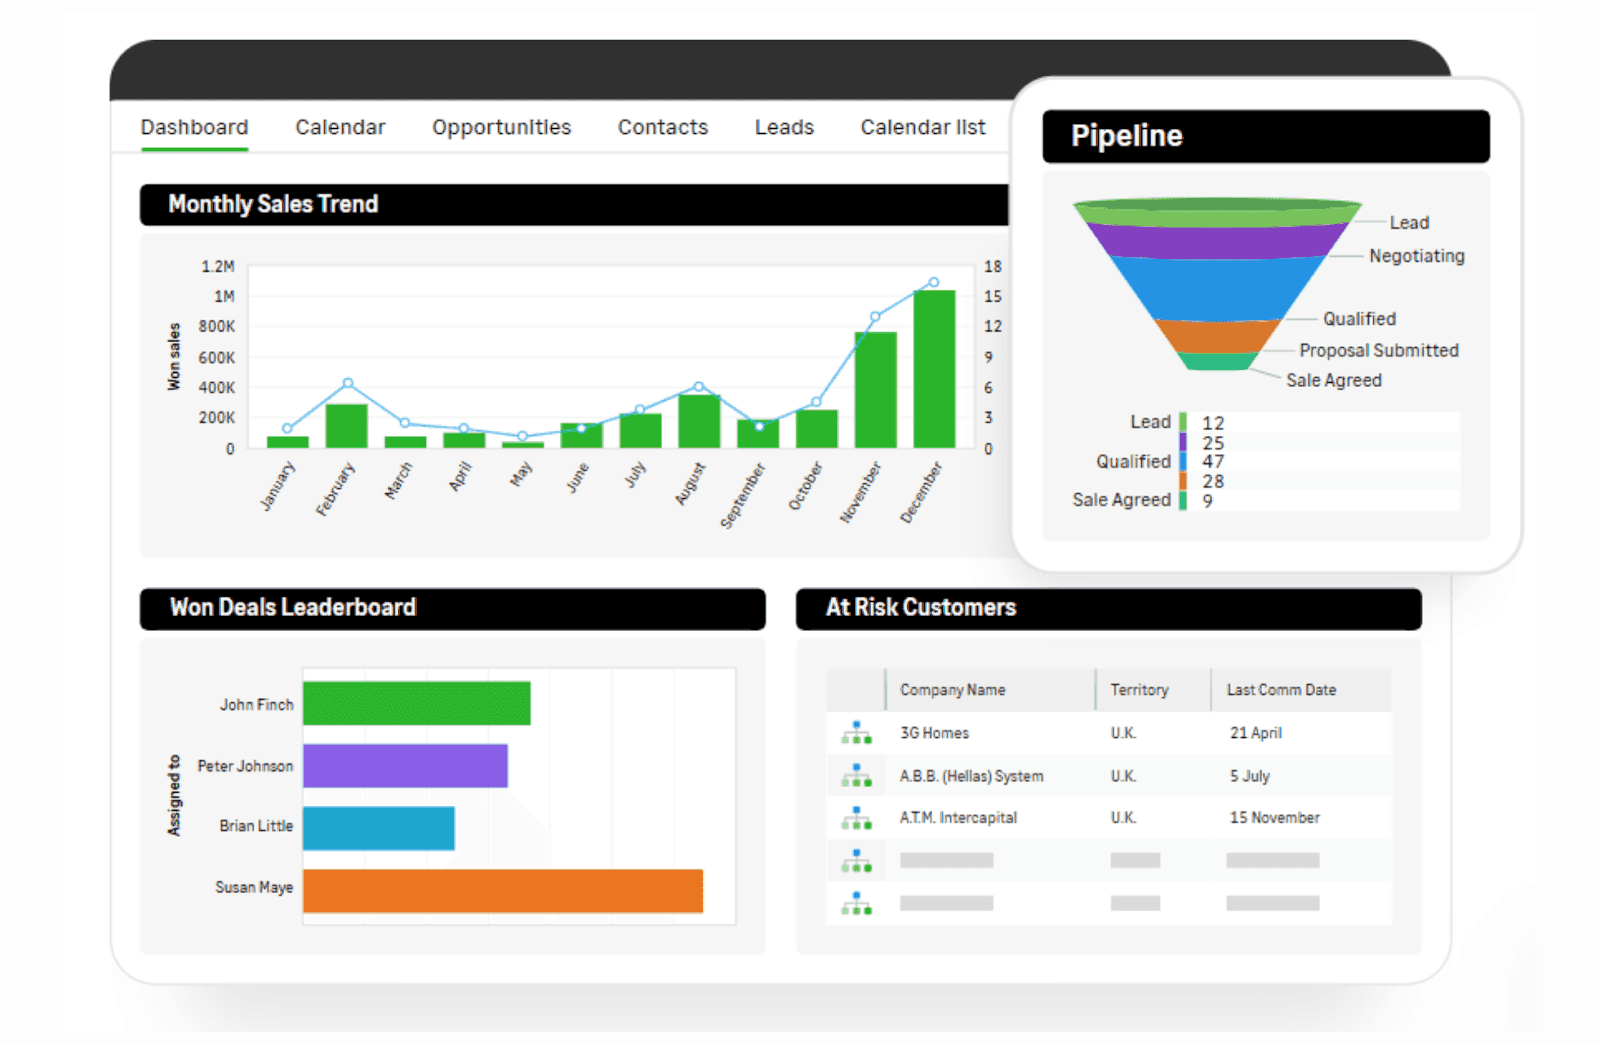Switch to the Calendar tab

(x=340, y=127)
